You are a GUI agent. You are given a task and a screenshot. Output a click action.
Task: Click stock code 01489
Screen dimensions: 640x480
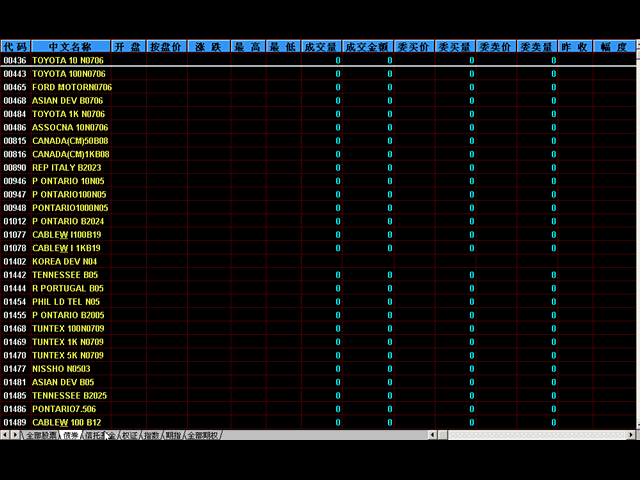click(15, 422)
